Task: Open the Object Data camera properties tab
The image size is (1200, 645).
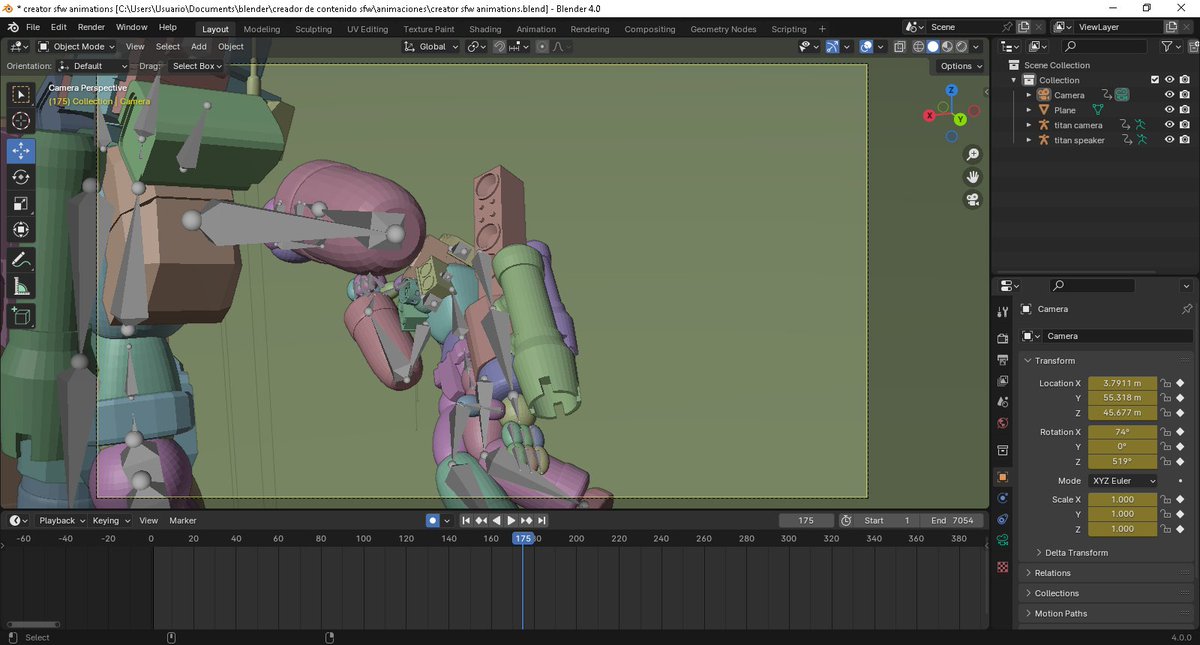Action: click(1003, 540)
